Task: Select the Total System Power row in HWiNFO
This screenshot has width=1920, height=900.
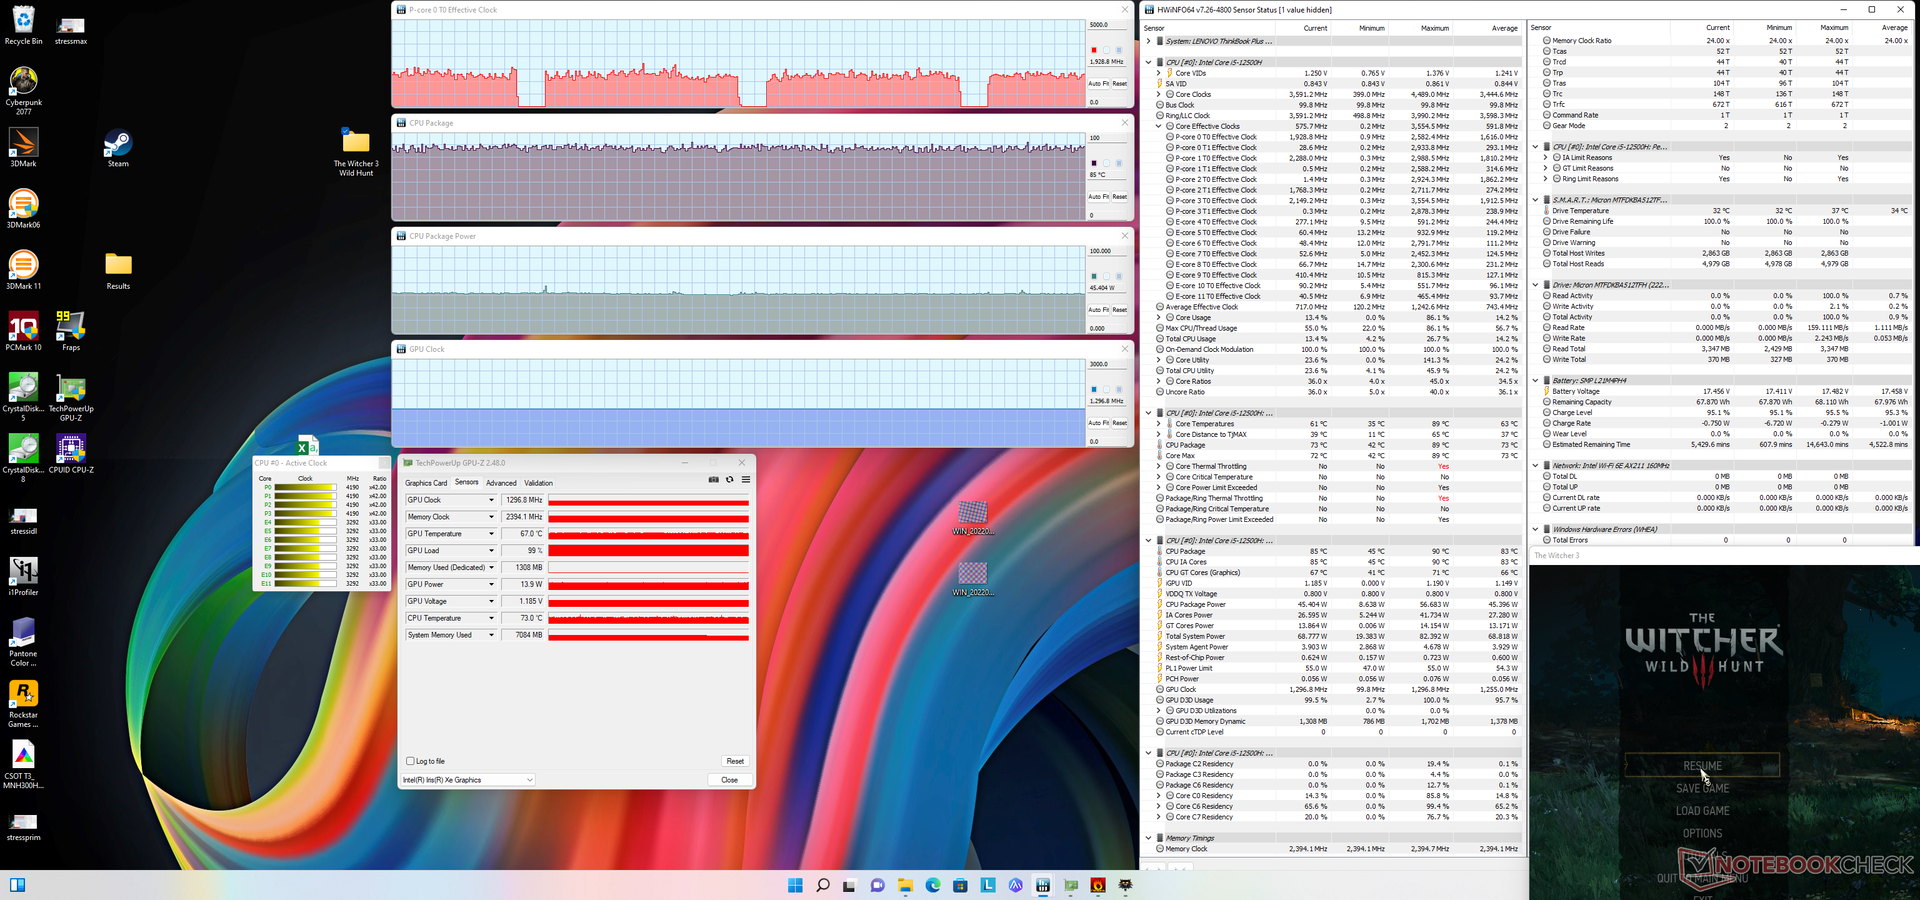Action: pos(1337,636)
